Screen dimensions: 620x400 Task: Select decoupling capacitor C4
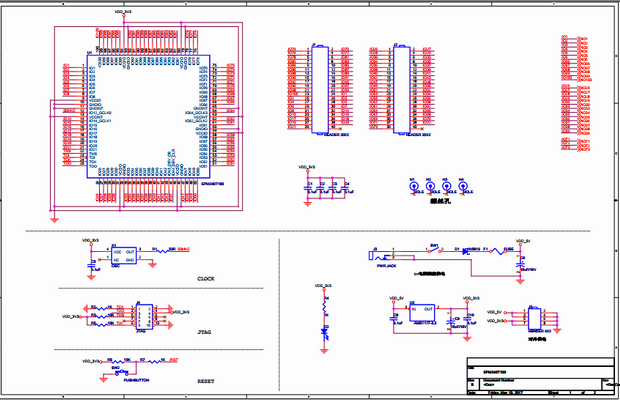click(x=345, y=188)
